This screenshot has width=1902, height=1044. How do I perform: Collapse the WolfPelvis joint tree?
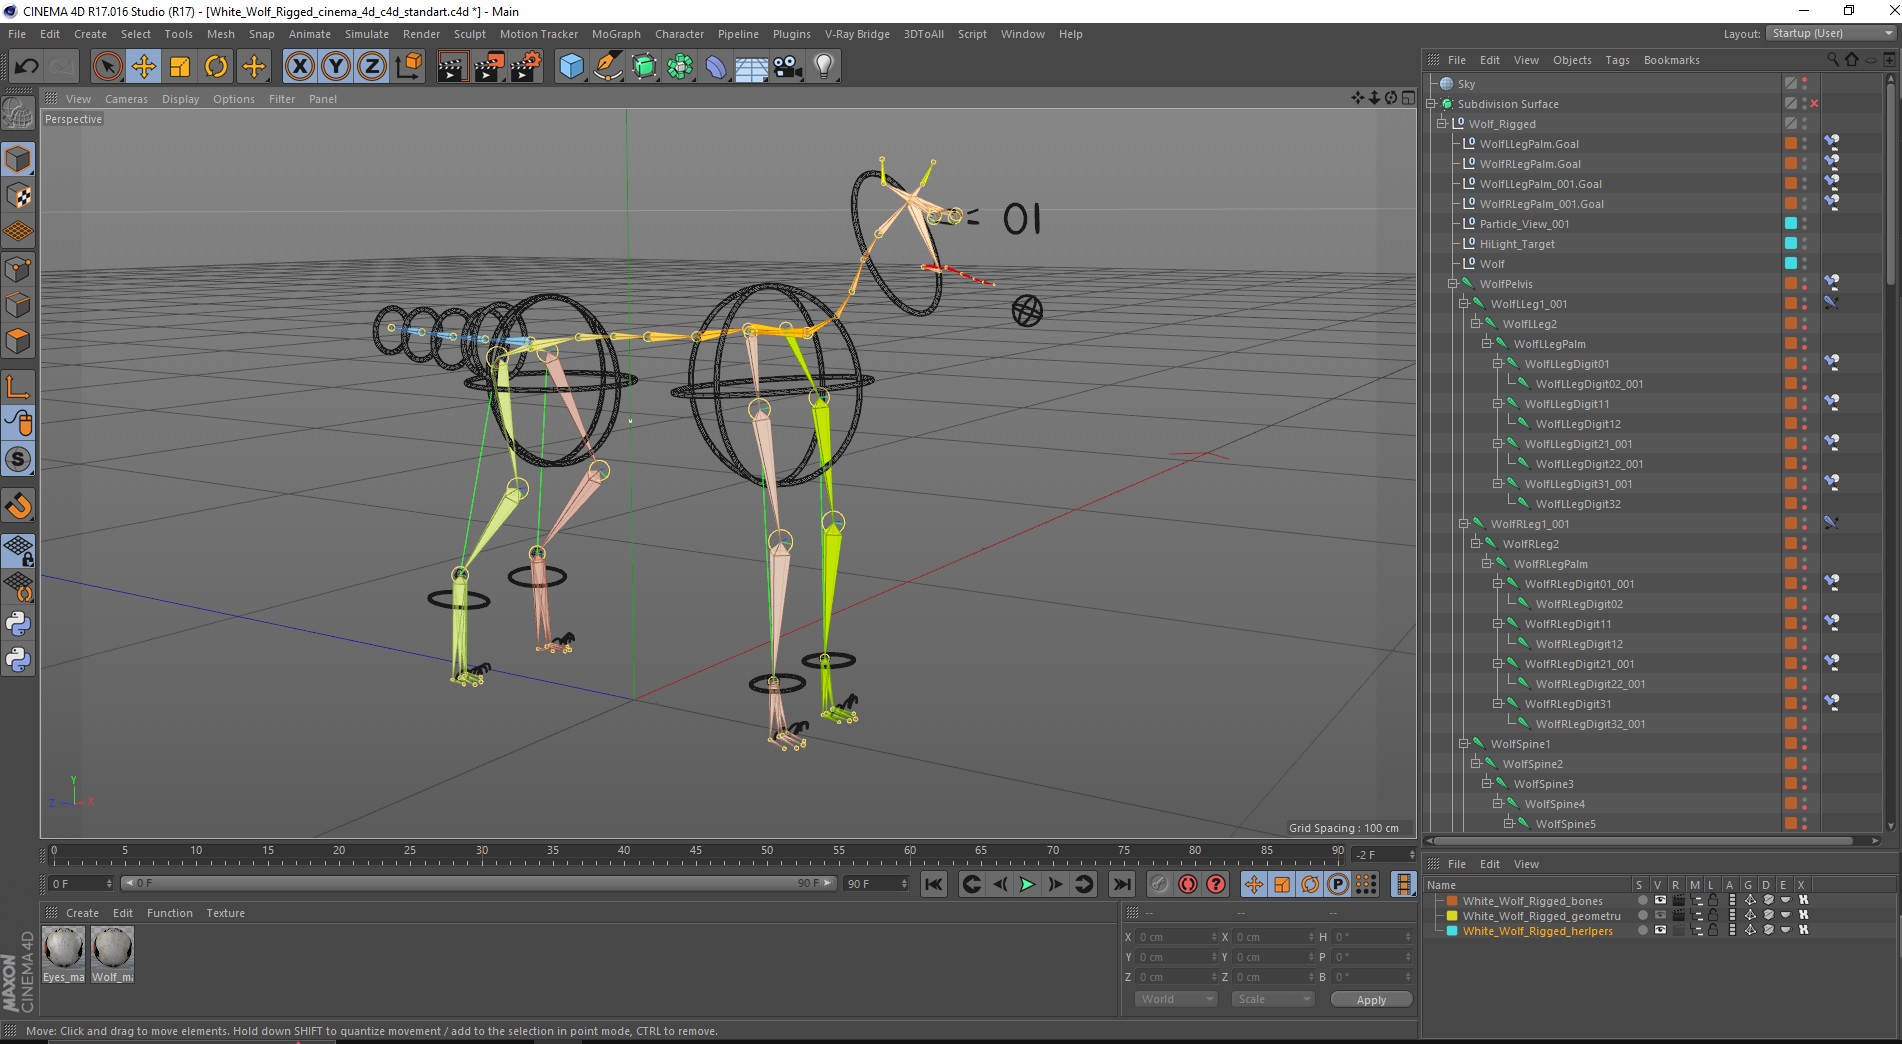[1453, 284]
